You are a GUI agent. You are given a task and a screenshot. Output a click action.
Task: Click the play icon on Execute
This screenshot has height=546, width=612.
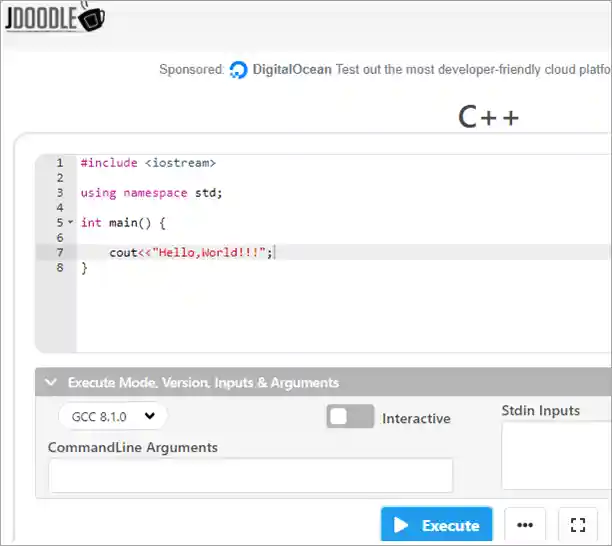(402, 525)
